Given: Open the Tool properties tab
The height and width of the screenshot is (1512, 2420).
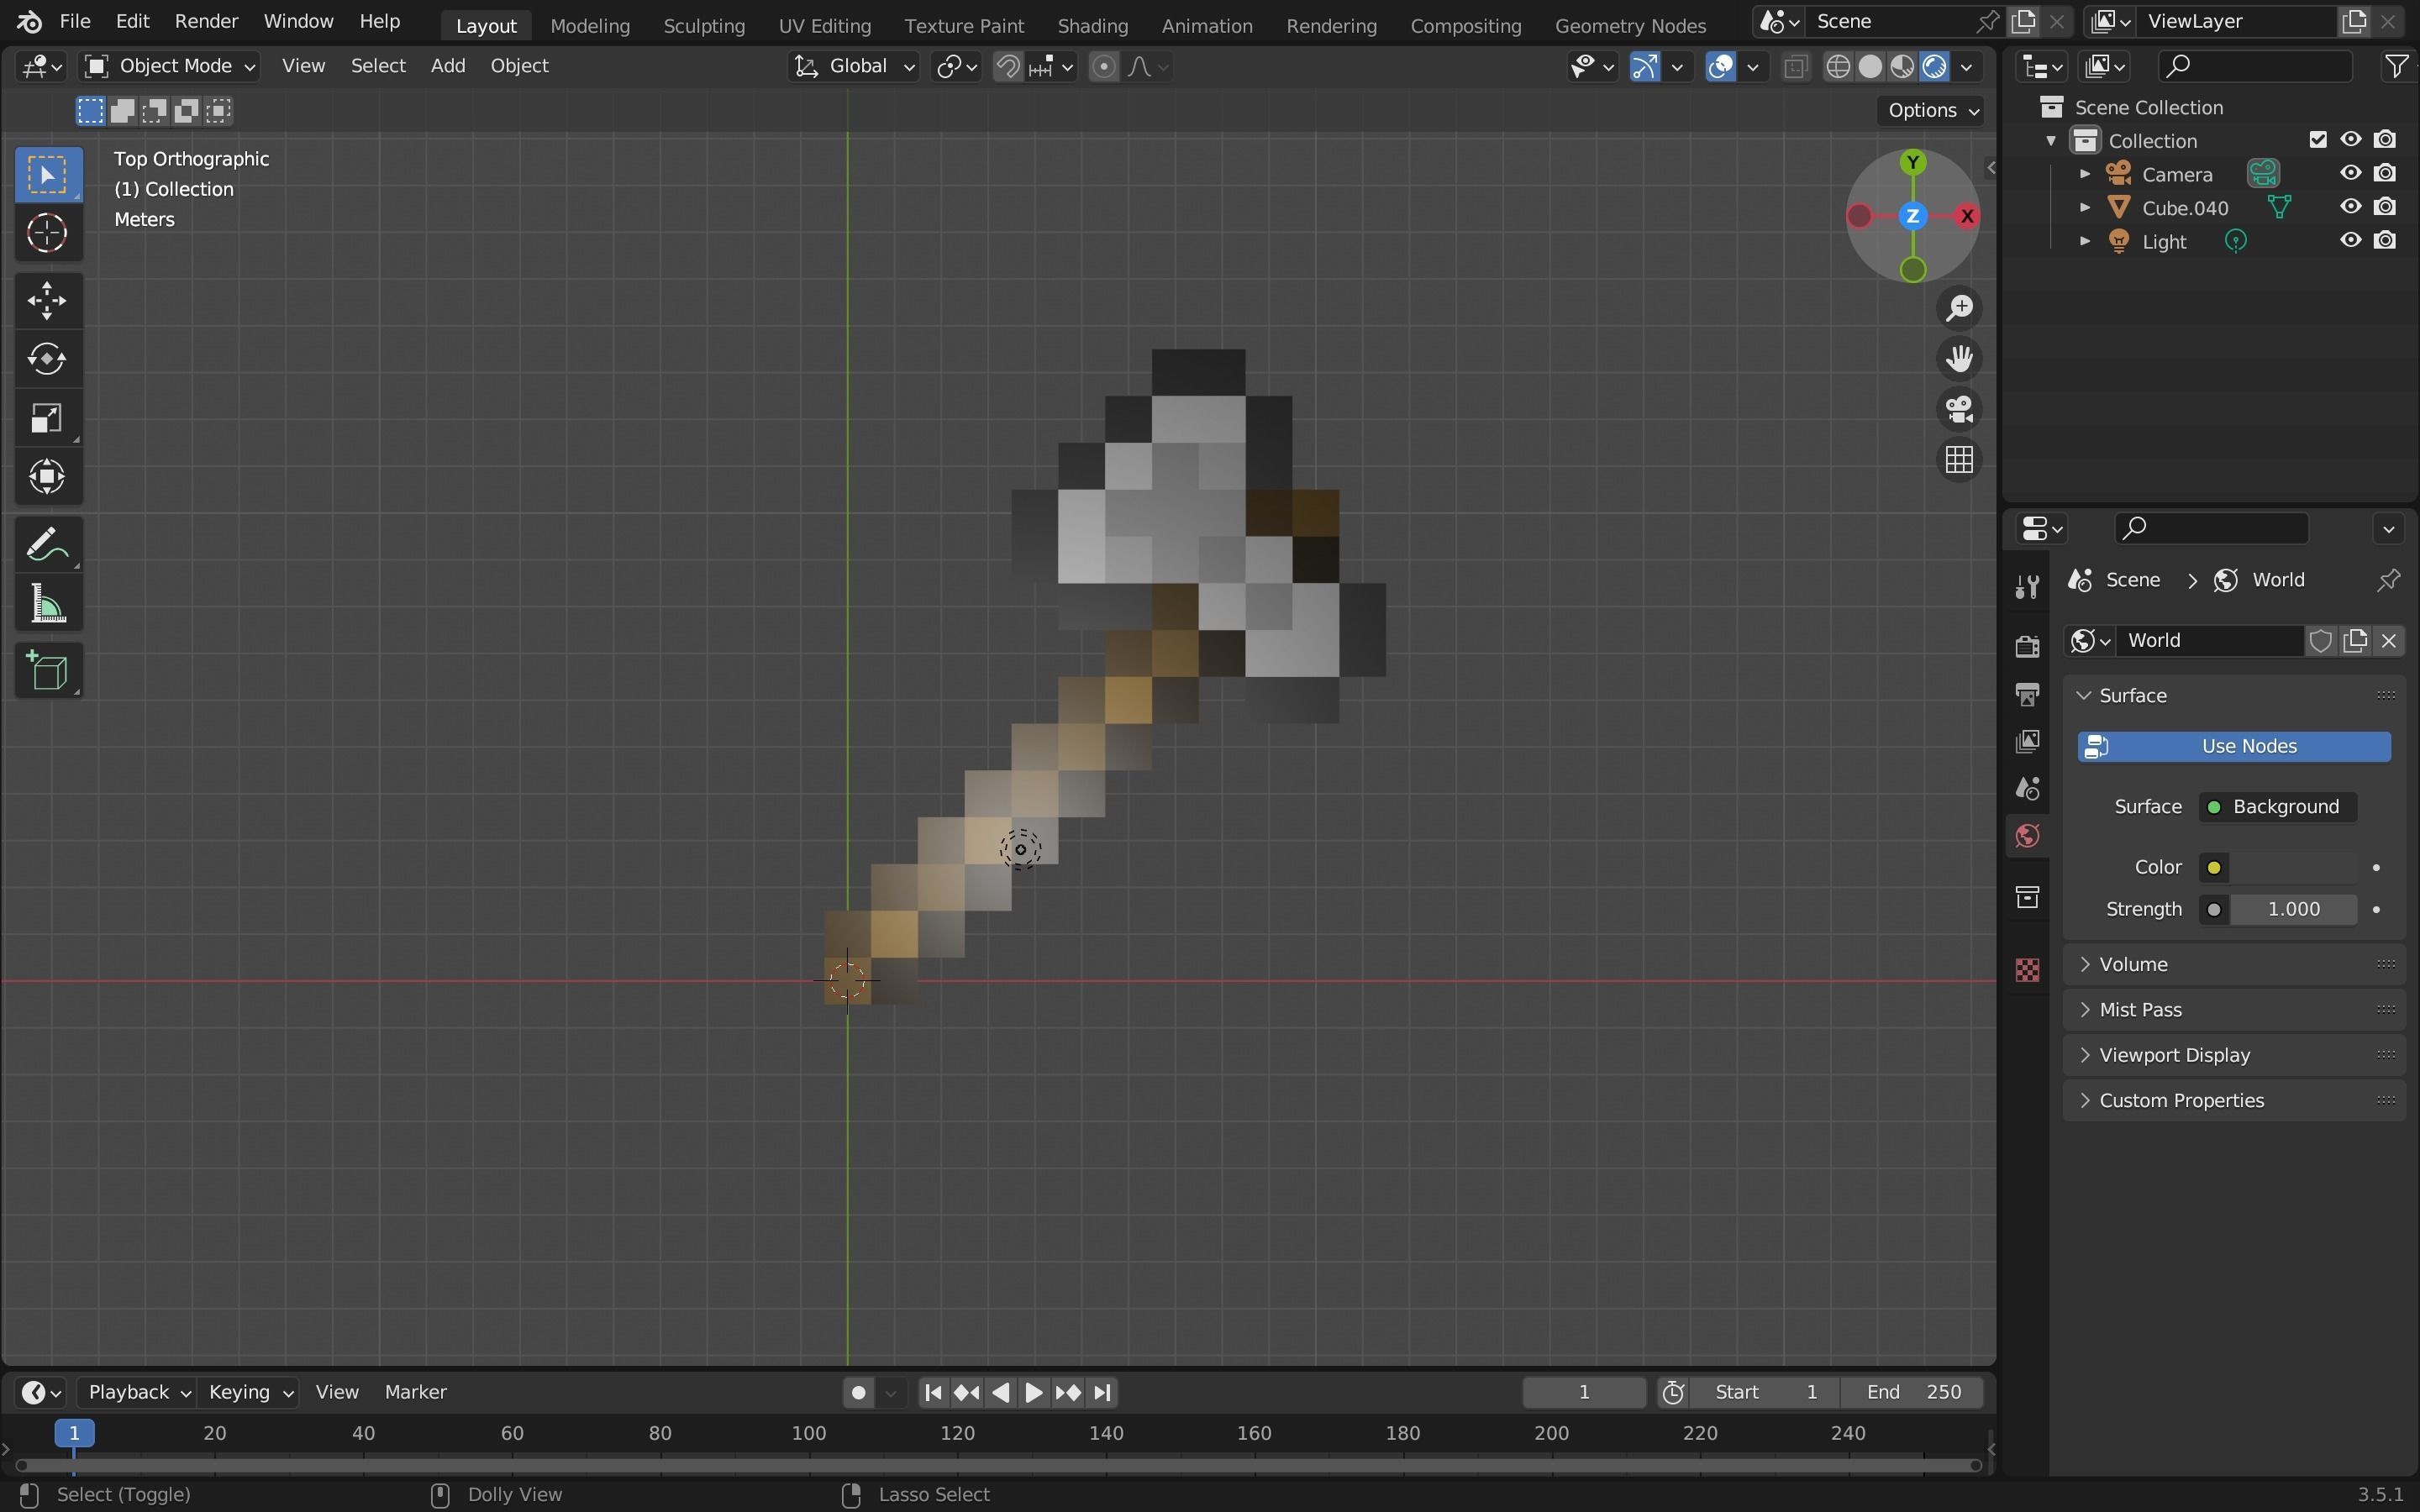Looking at the screenshot, I should click(x=2027, y=587).
